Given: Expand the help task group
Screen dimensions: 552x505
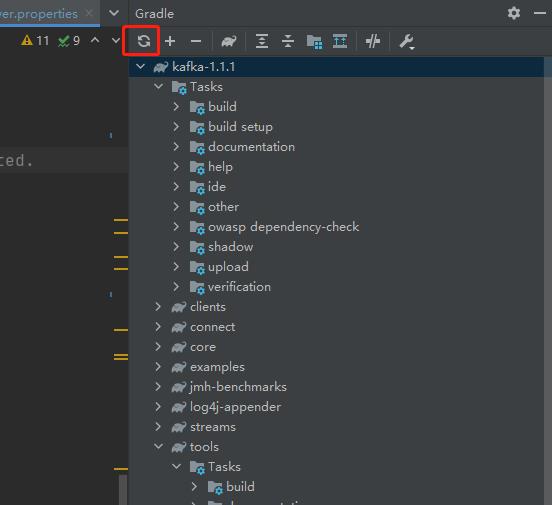Looking at the screenshot, I should point(176,167).
